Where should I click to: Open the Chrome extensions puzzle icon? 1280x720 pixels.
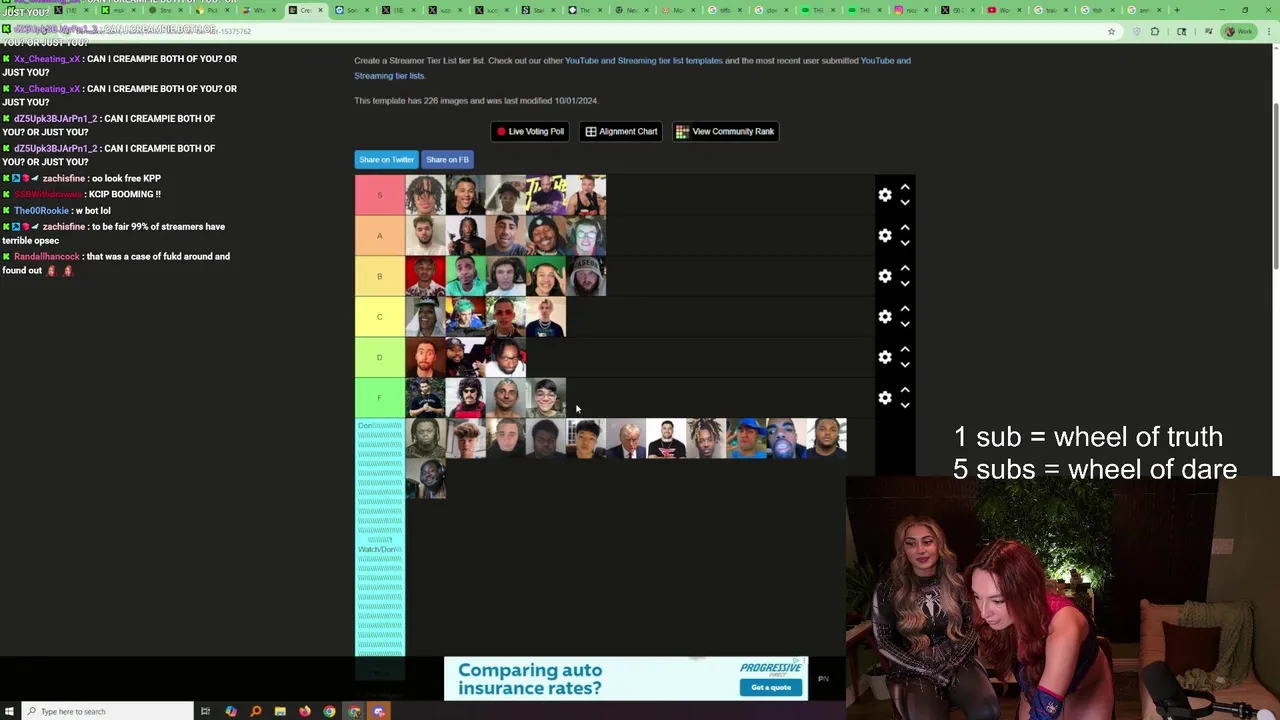pos(1155,31)
